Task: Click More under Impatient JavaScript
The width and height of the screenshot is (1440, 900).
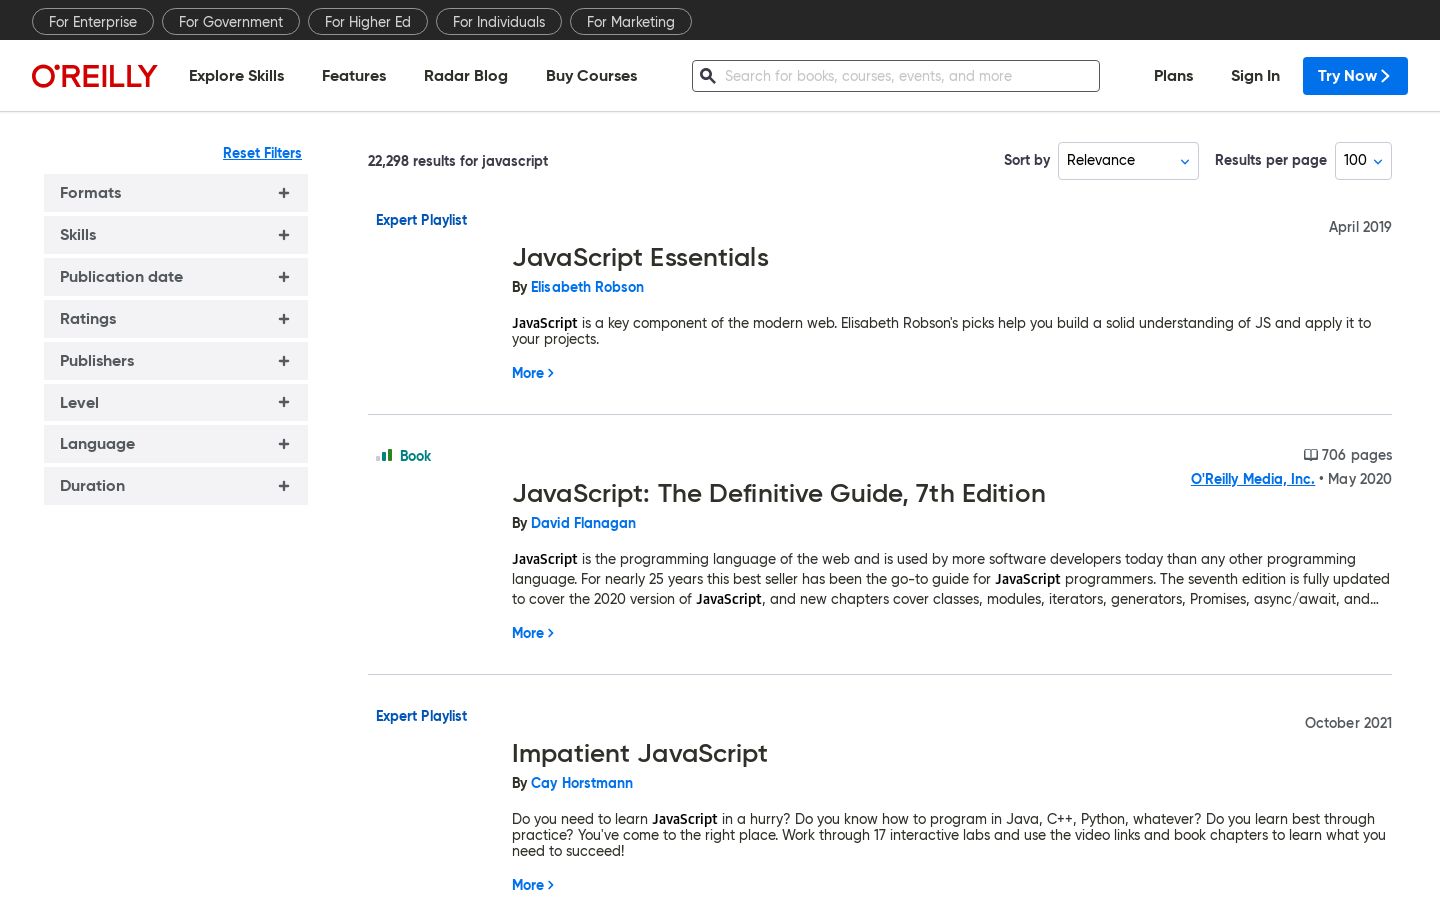Action: coord(533,885)
